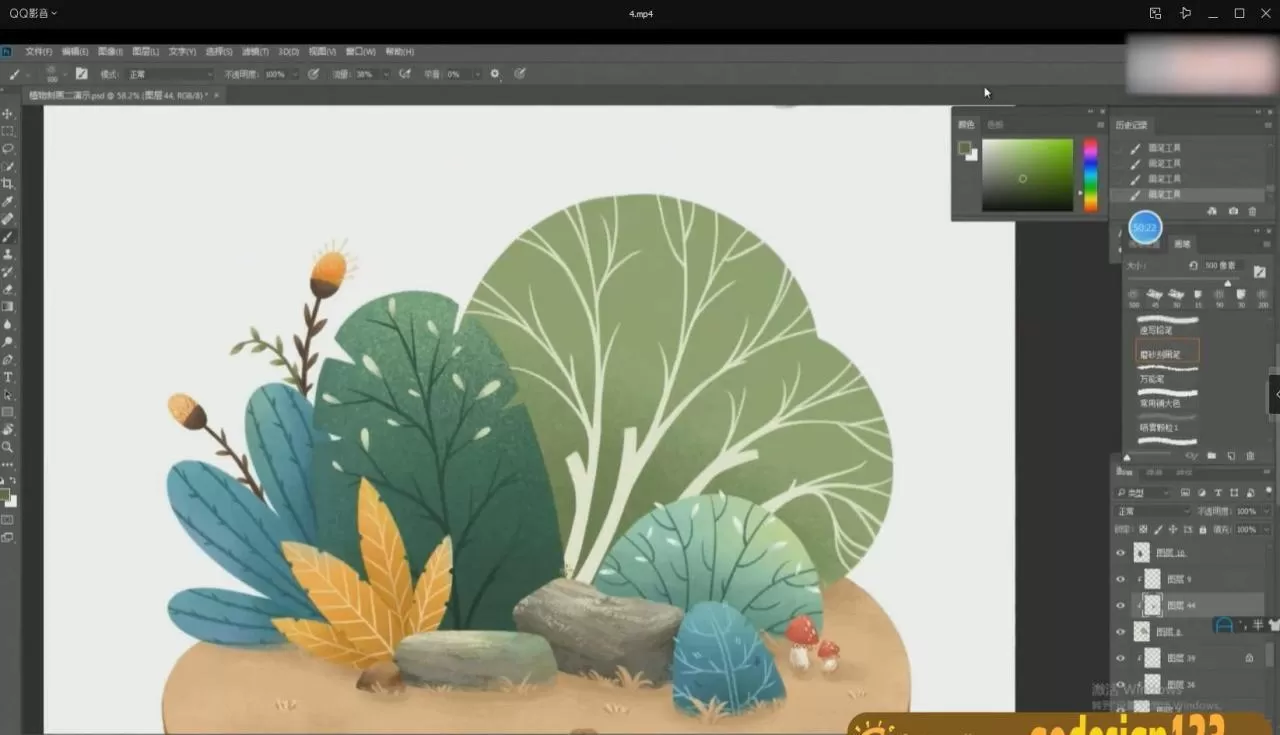
Task: Select the Horizontal Type tool
Action: click(8, 377)
